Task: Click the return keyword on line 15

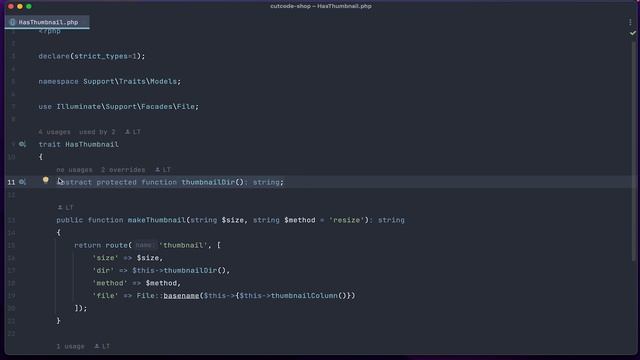Action: (x=87, y=245)
